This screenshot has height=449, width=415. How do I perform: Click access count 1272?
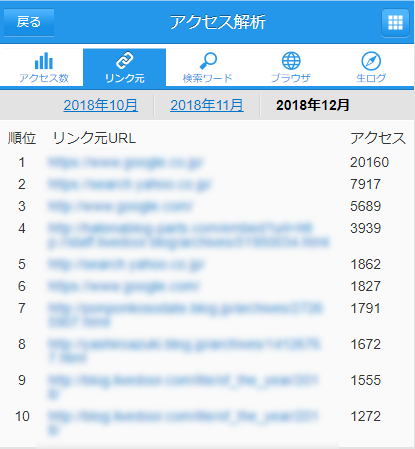click(x=365, y=416)
